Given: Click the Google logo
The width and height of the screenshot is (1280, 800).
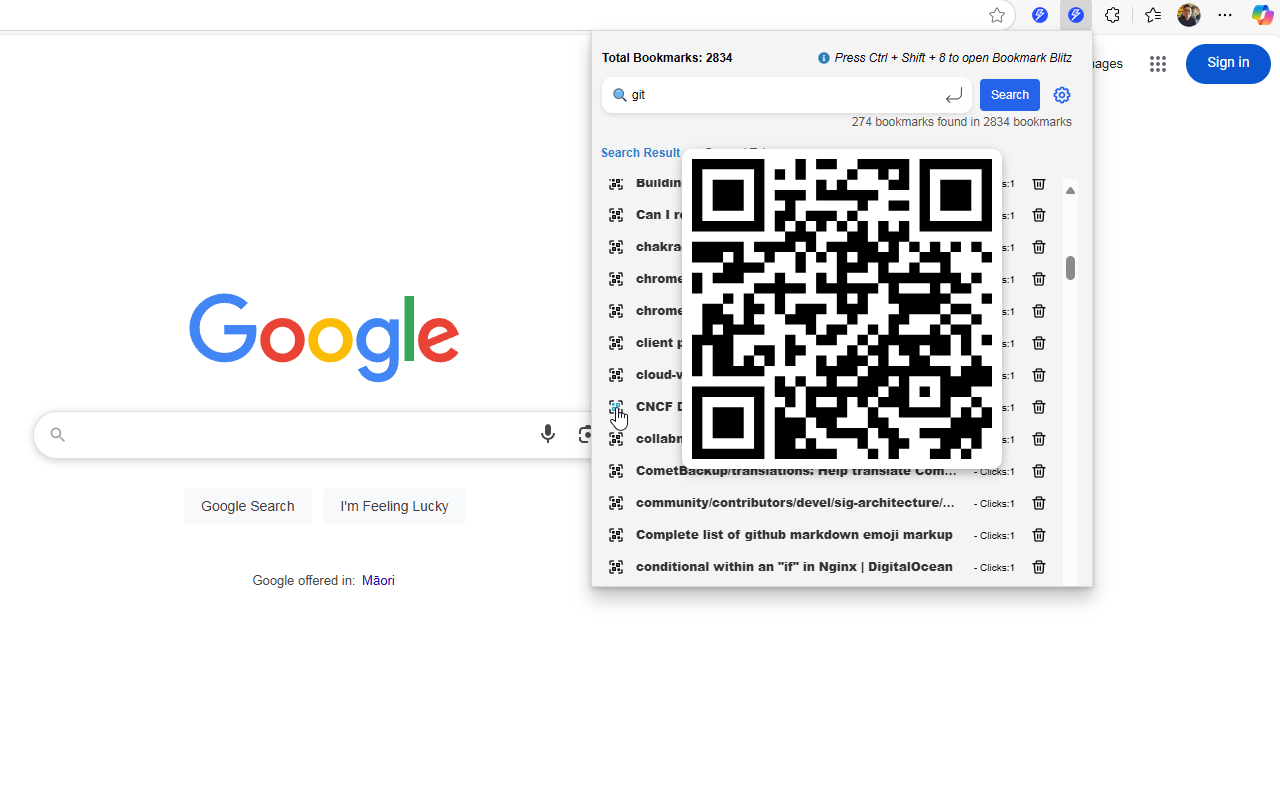Looking at the screenshot, I should (x=324, y=338).
